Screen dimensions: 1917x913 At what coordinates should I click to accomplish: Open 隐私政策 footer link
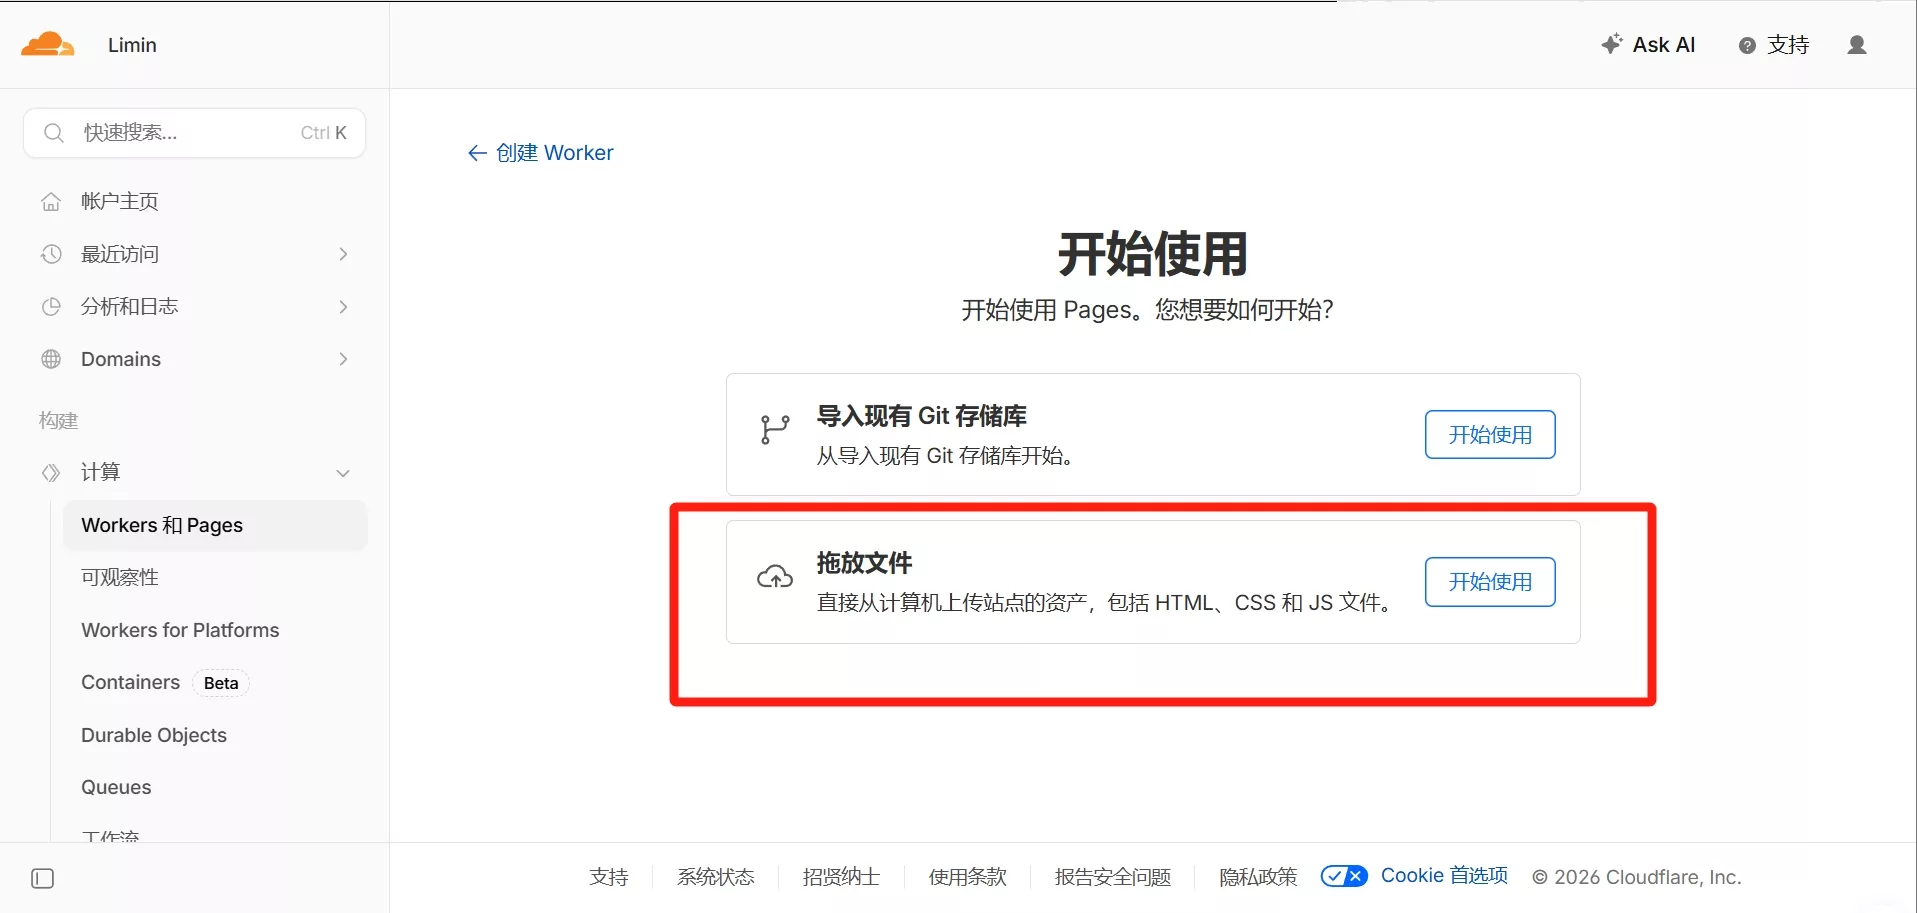[1258, 877]
